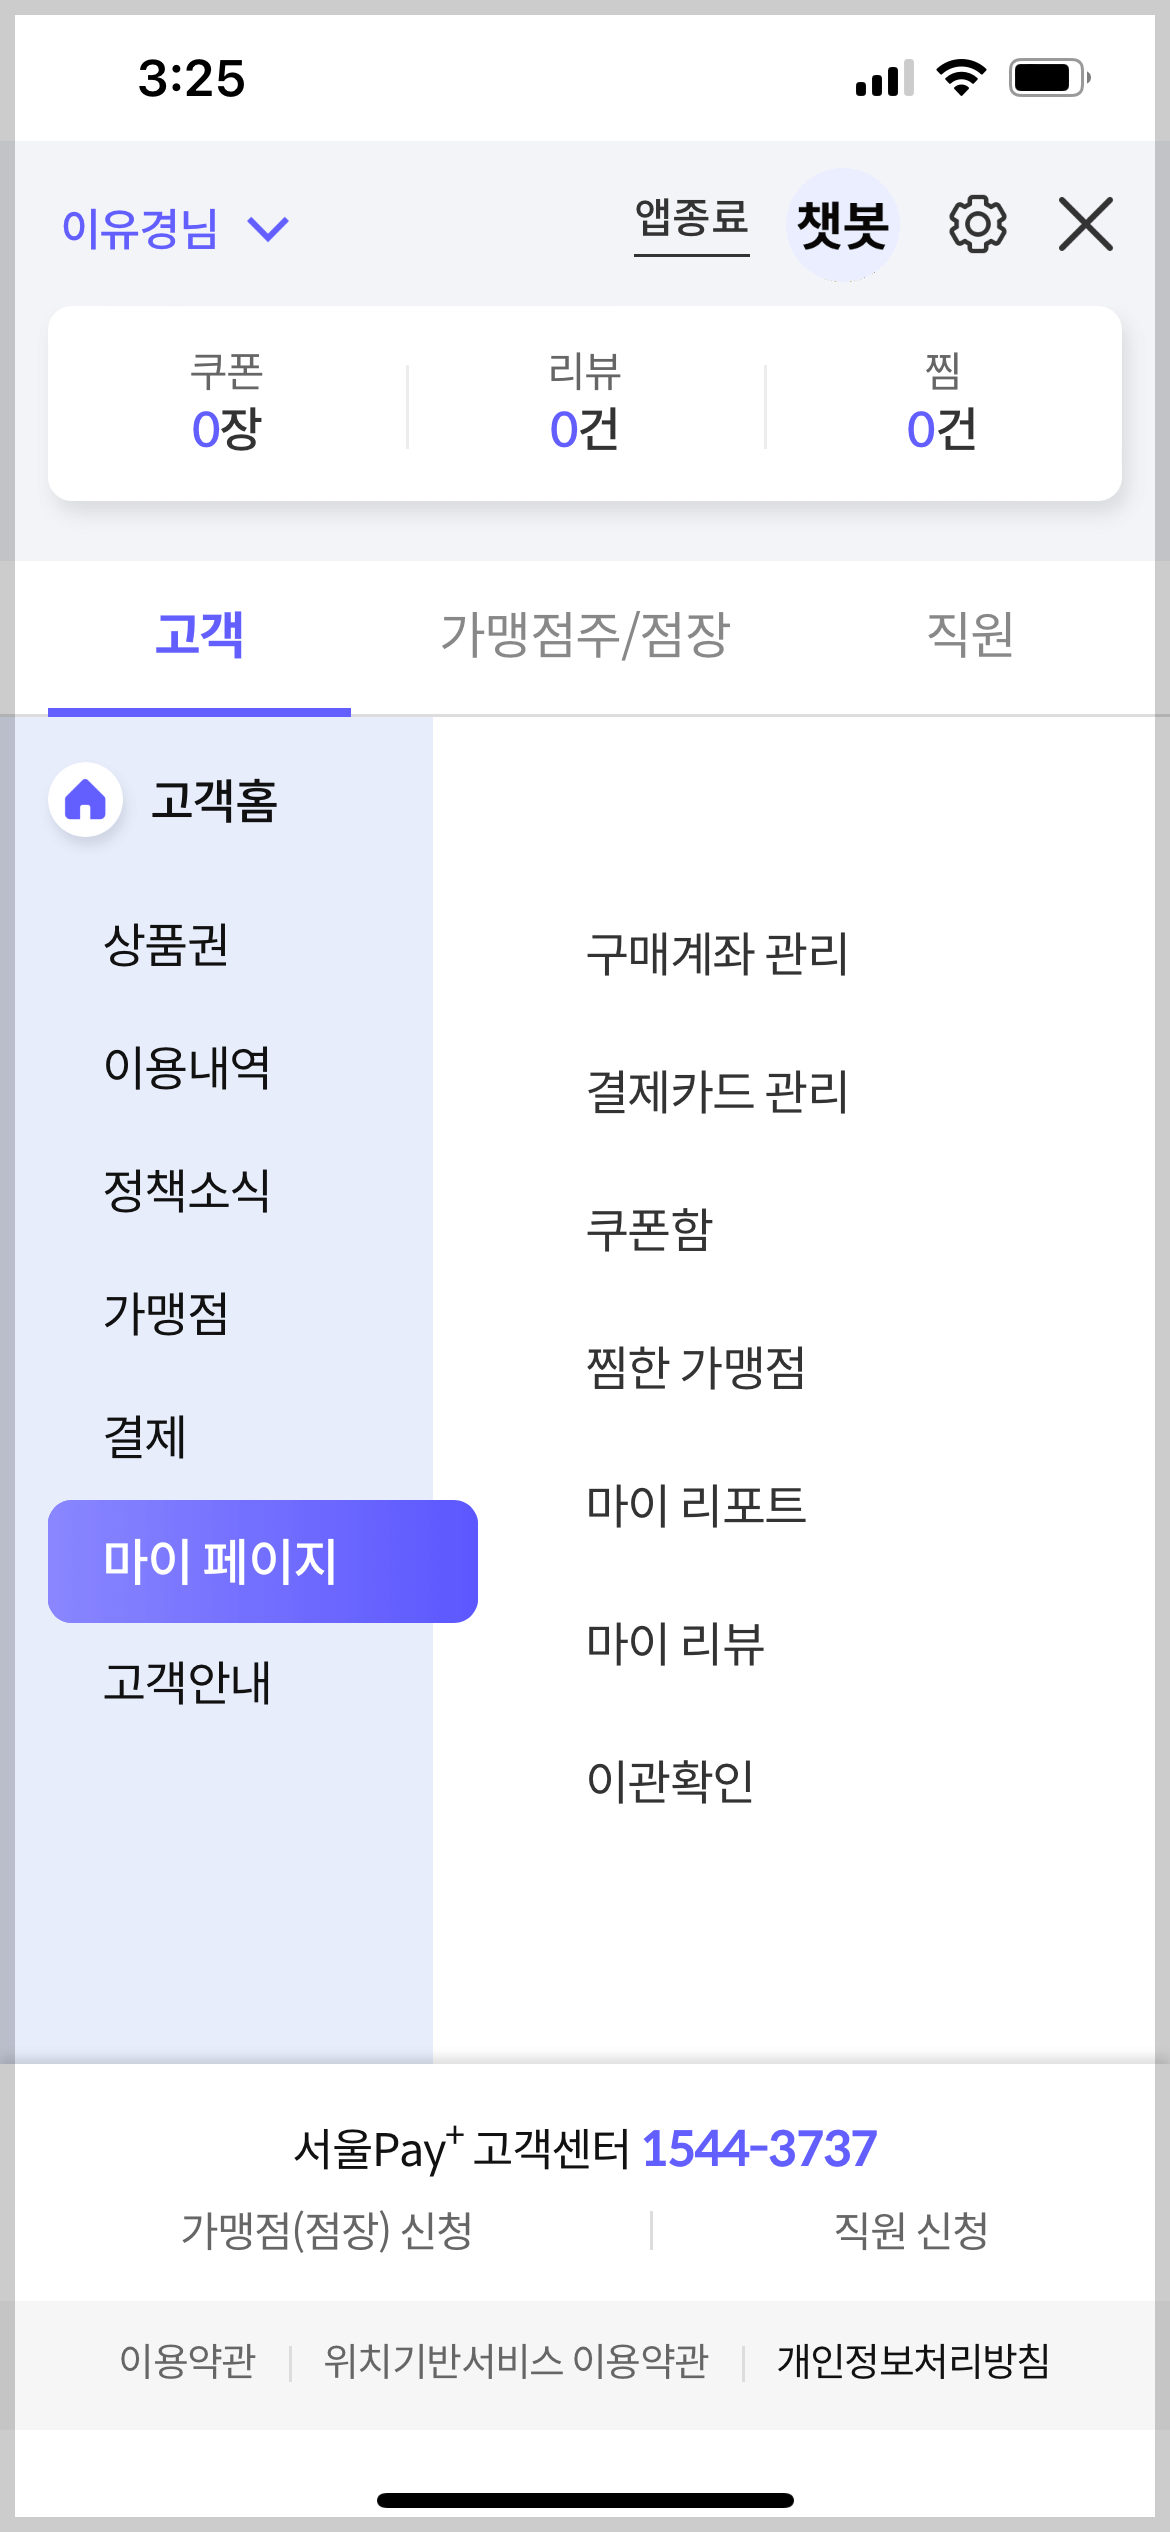
Task: Open app settings via the gear icon
Action: pos(977,224)
